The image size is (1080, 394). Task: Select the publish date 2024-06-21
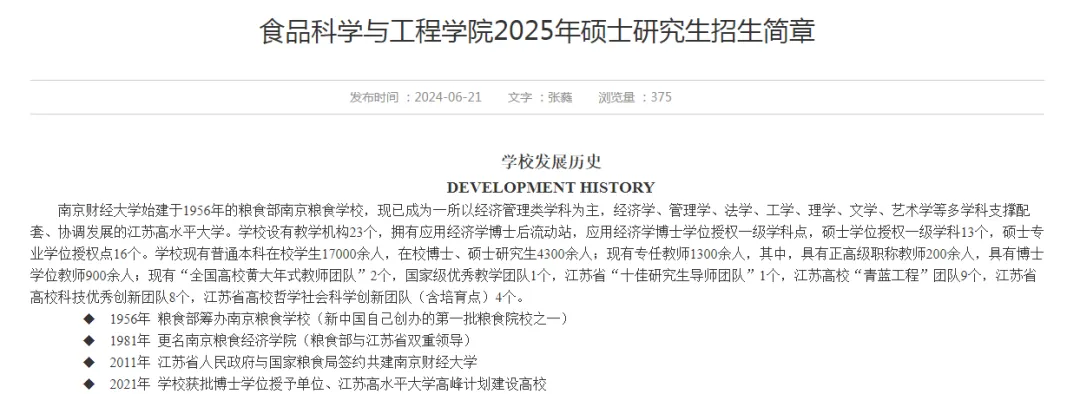448,97
